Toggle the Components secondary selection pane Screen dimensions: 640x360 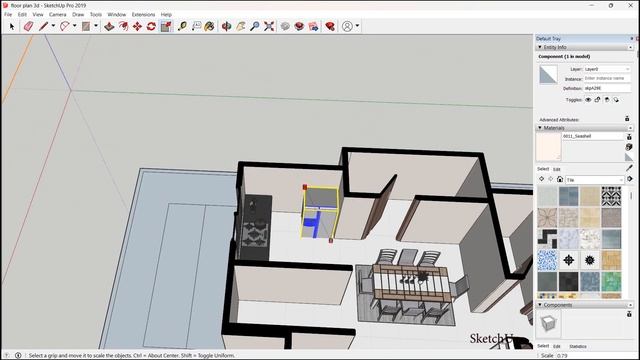(629, 314)
